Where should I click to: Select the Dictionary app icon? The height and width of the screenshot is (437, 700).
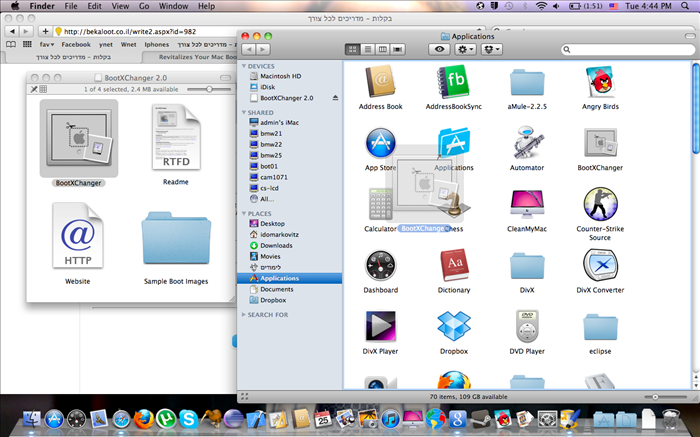click(x=454, y=266)
